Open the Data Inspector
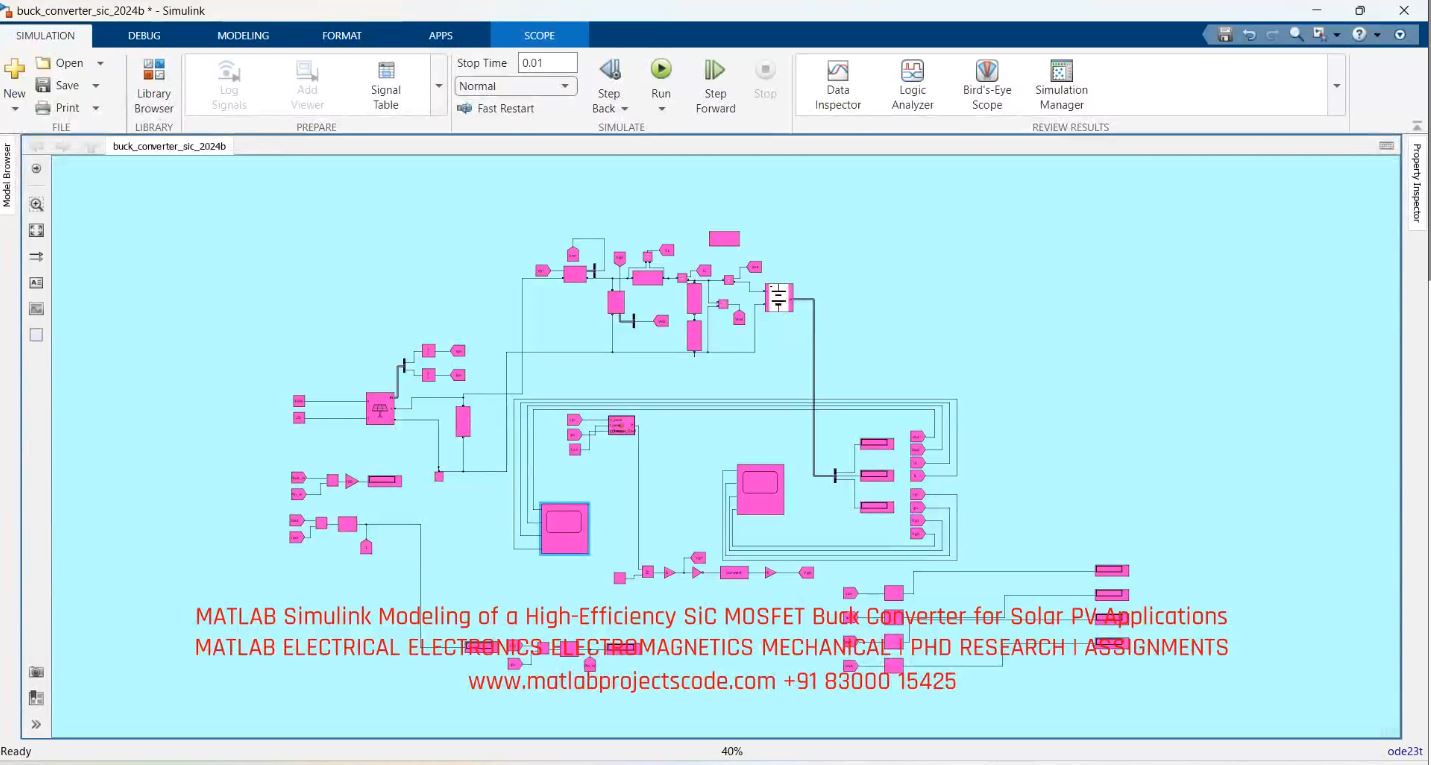The width and height of the screenshot is (1431, 765). (x=836, y=85)
